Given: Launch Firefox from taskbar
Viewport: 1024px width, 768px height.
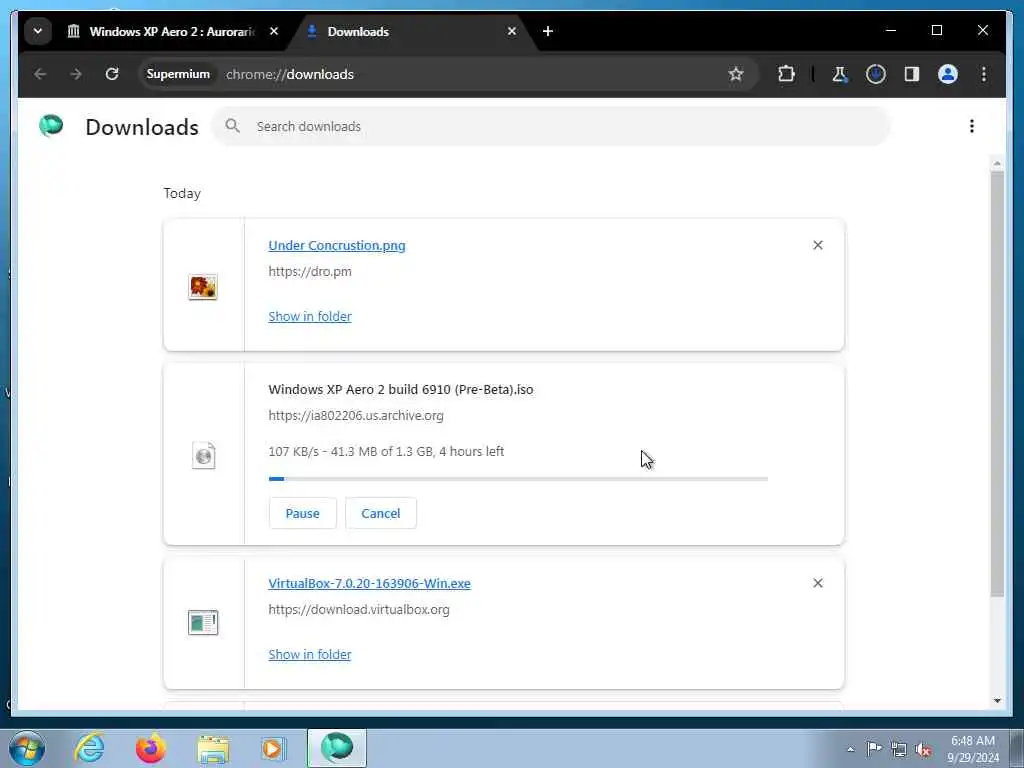Looking at the screenshot, I should pyautogui.click(x=151, y=748).
